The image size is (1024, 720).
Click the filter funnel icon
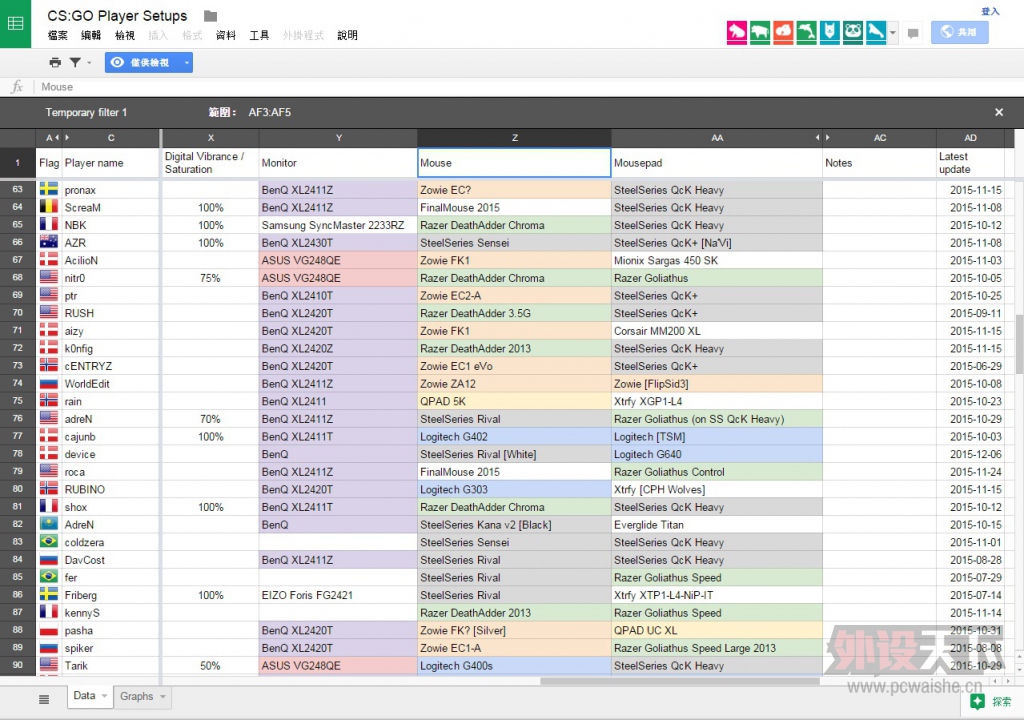point(75,63)
